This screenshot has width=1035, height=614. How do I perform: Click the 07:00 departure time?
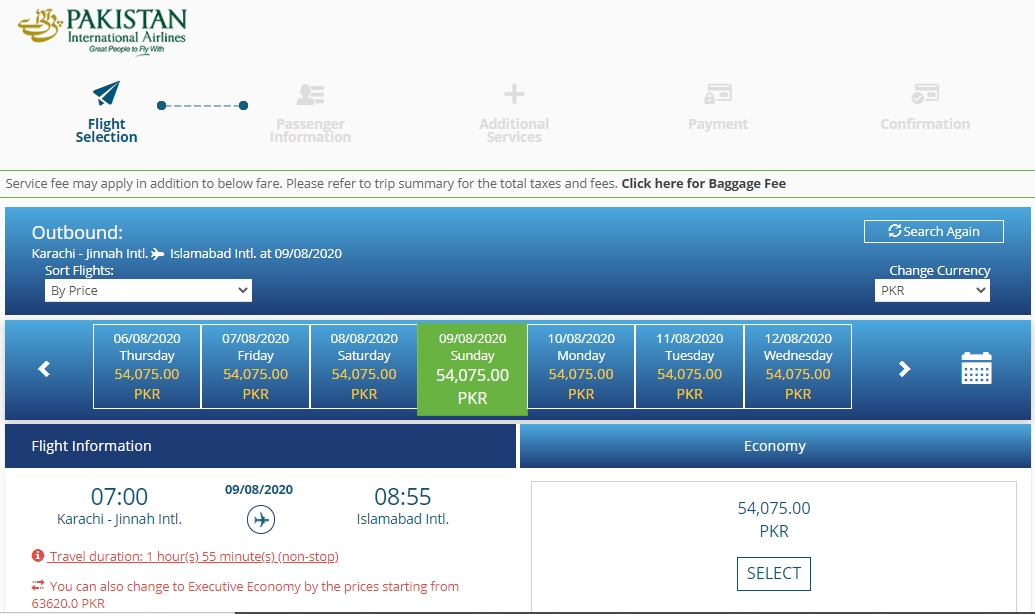click(119, 496)
